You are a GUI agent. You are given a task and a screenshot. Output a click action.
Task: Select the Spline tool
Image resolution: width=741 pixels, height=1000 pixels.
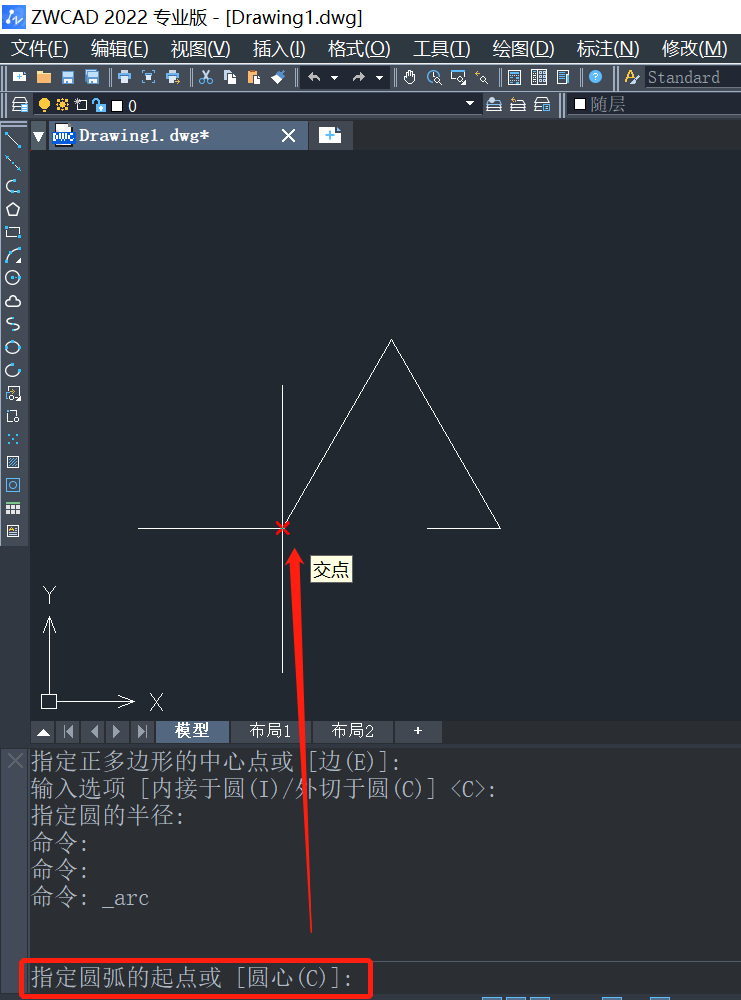coord(13,324)
